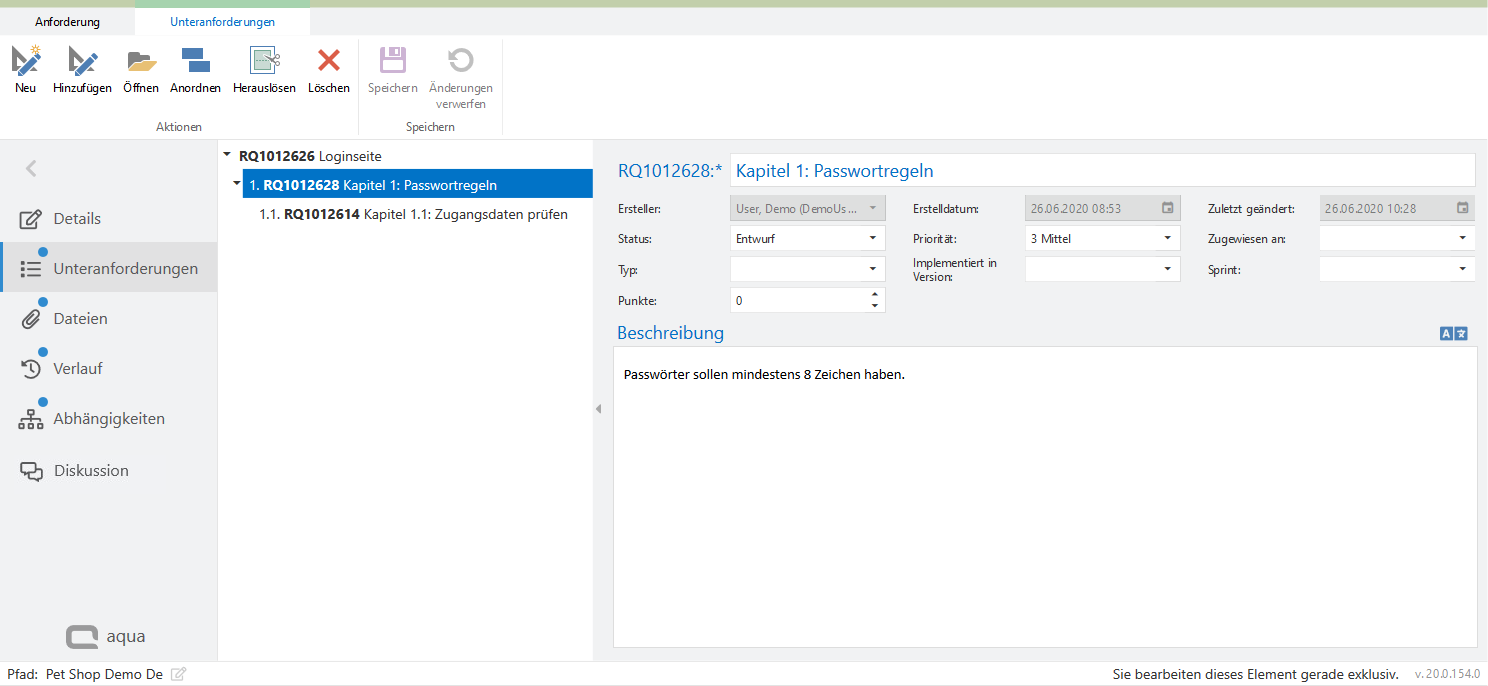Collapse the tree panel with splitter arrow
The width and height of the screenshot is (1488, 686).
tap(598, 408)
